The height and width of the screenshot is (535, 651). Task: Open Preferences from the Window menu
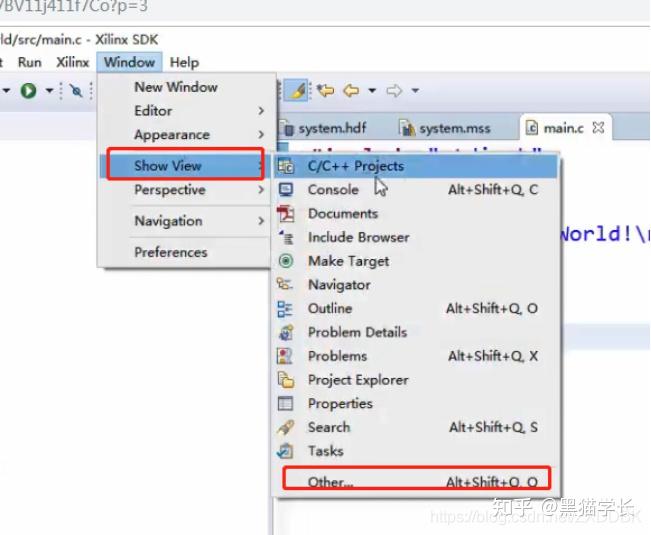click(x=187, y=252)
